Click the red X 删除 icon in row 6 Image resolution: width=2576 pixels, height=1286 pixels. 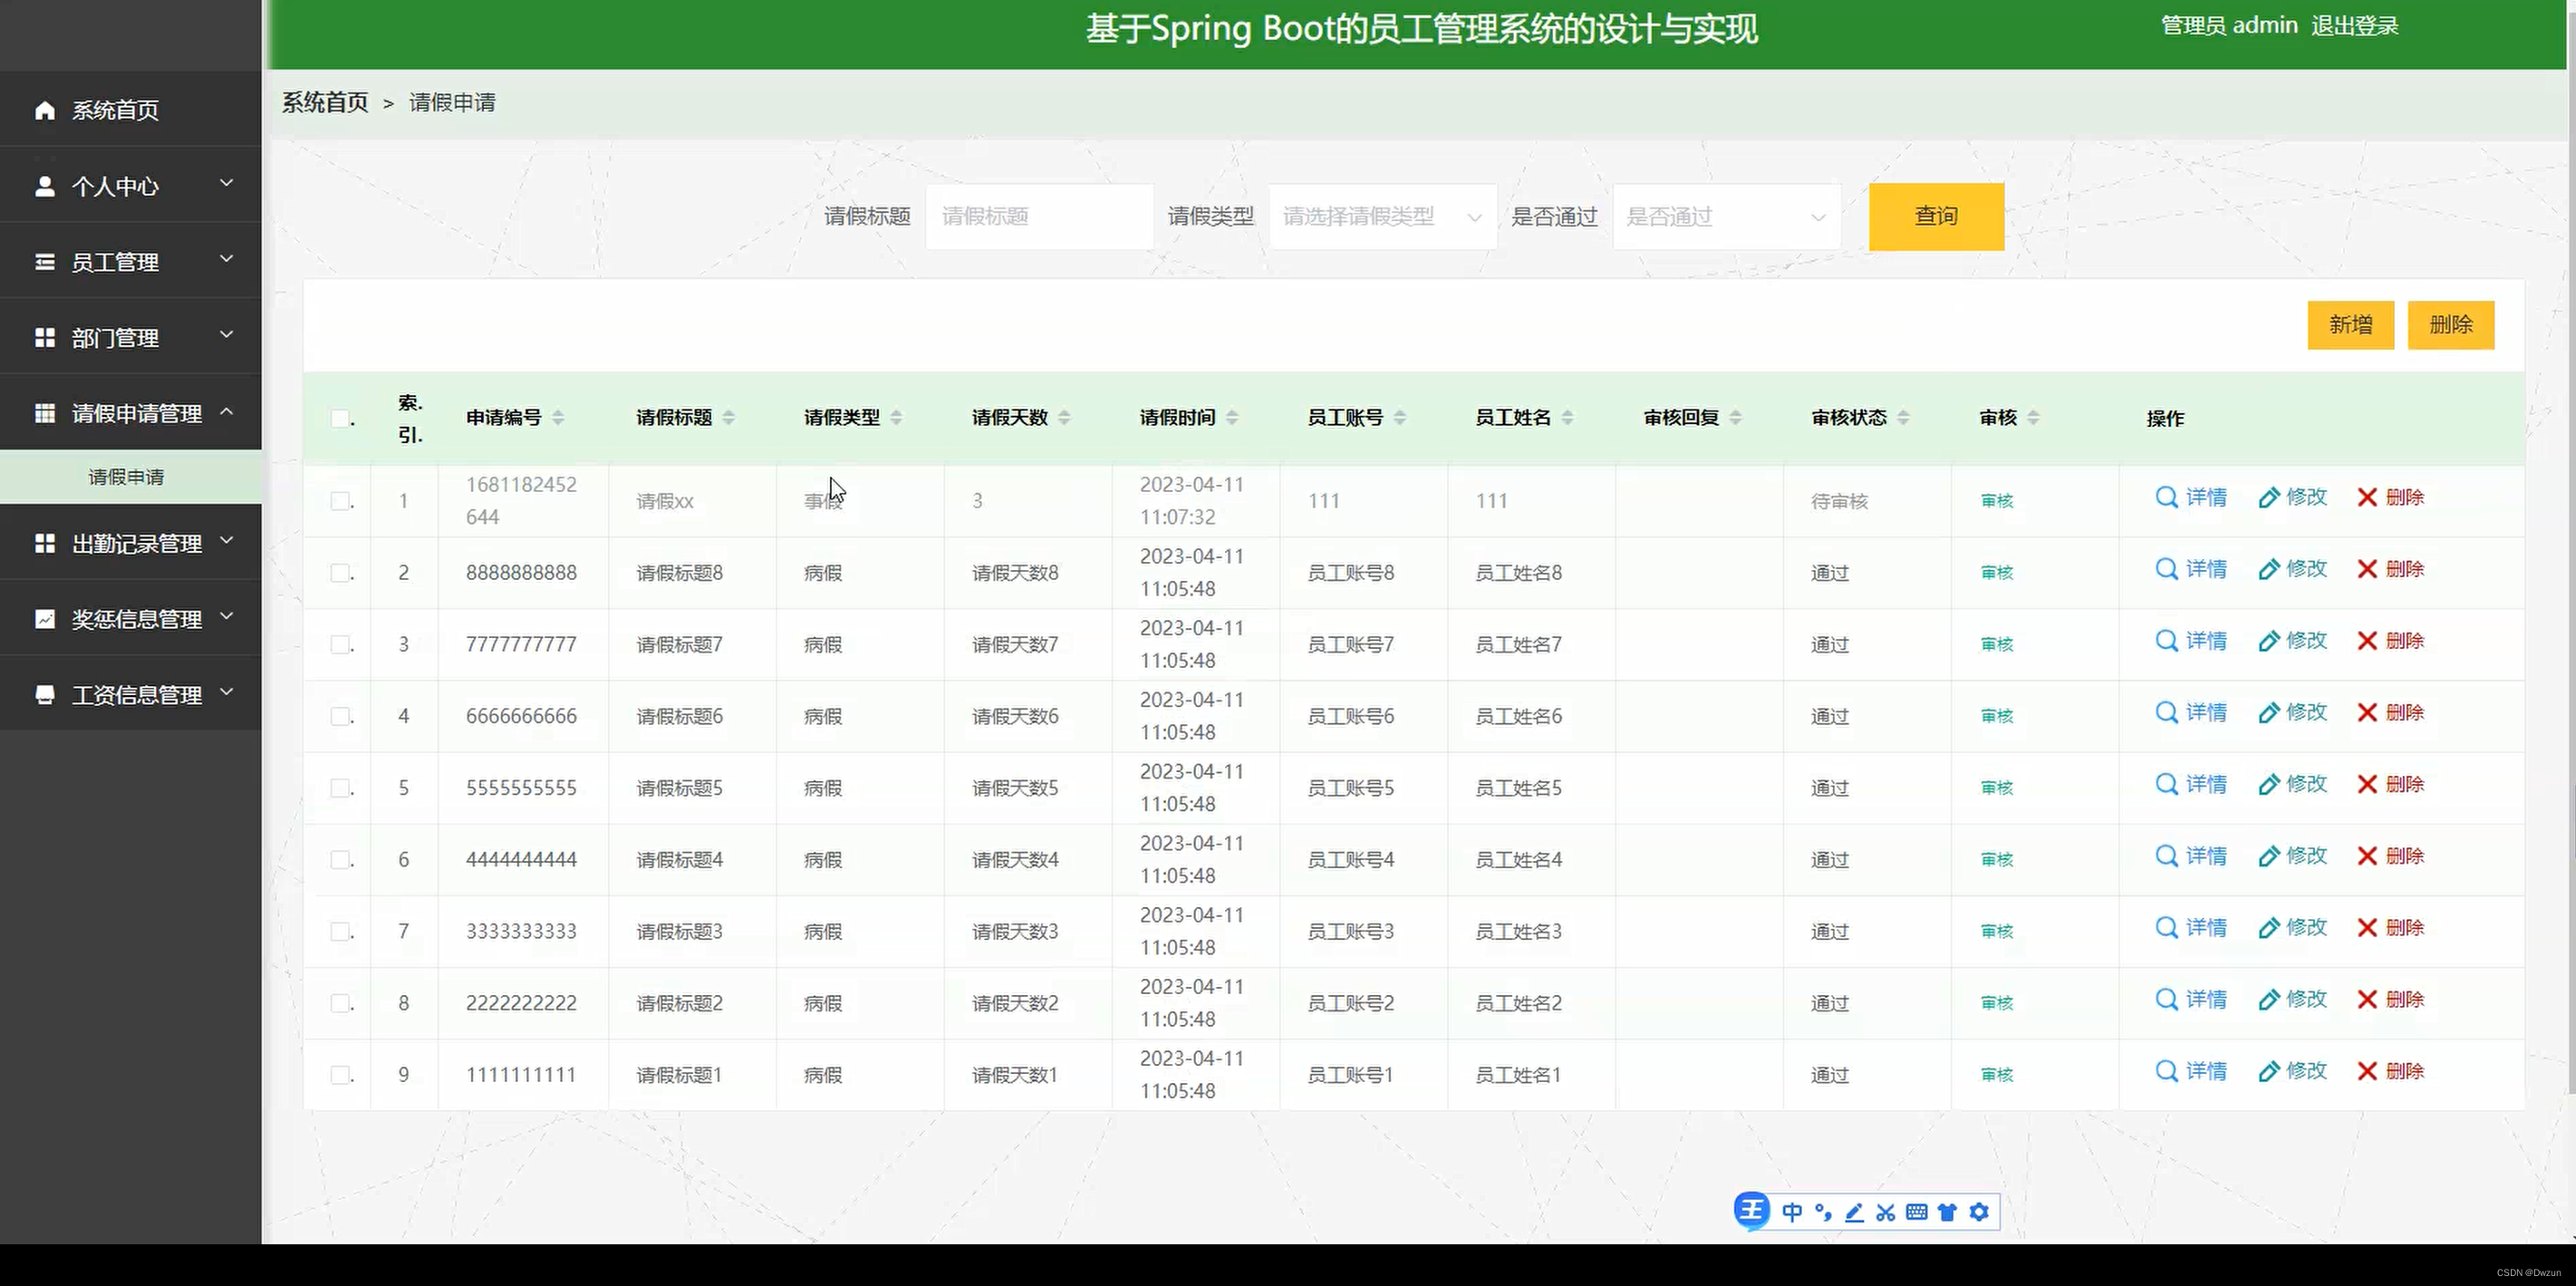pyautogui.click(x=2367, y=856)
